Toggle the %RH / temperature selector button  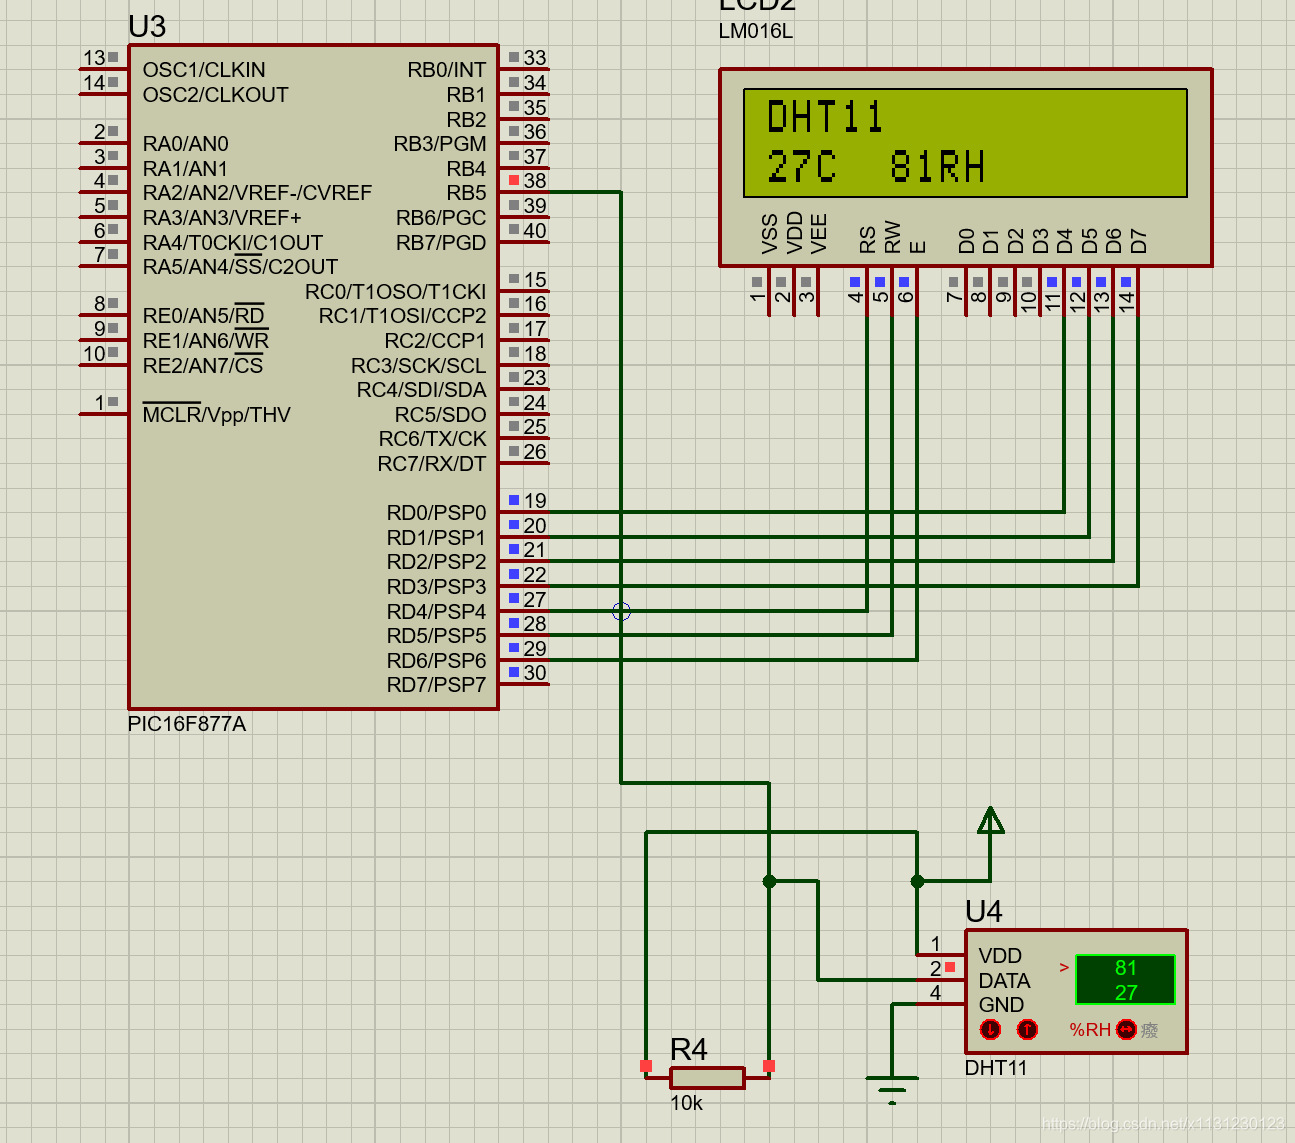[x=1126, y=1029]
